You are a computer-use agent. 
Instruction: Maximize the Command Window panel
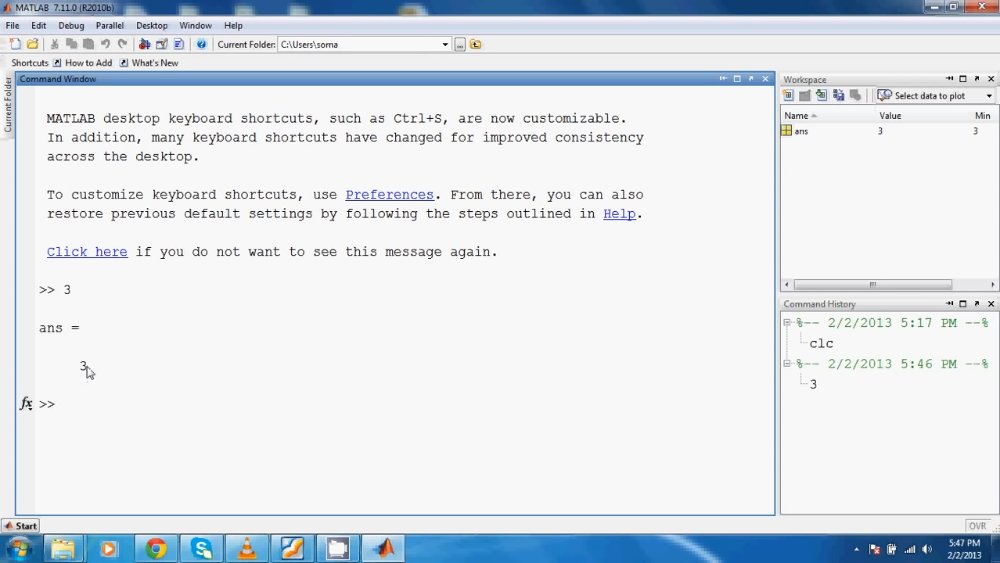737,78
